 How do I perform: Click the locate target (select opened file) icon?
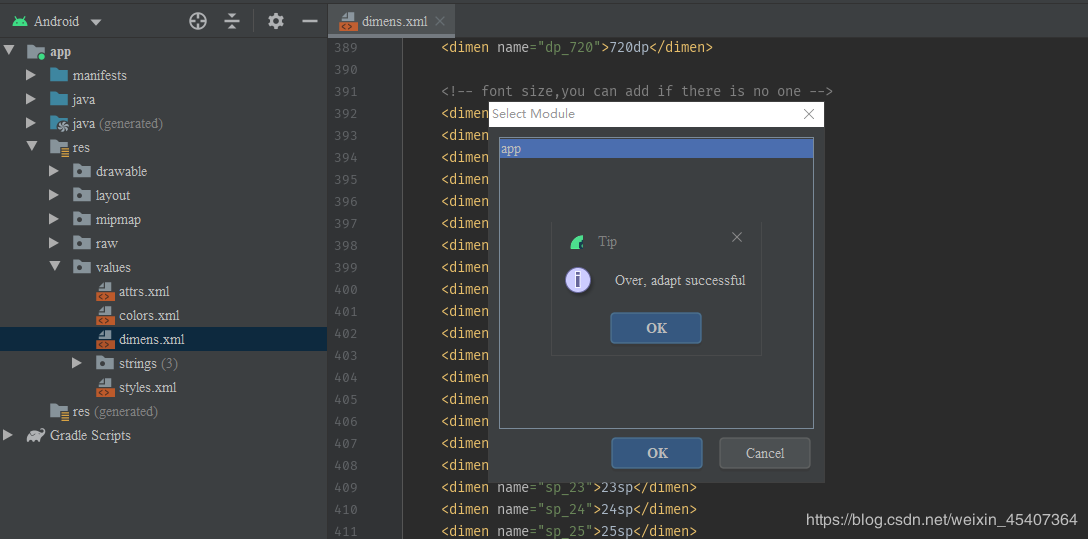coord(198,21)
